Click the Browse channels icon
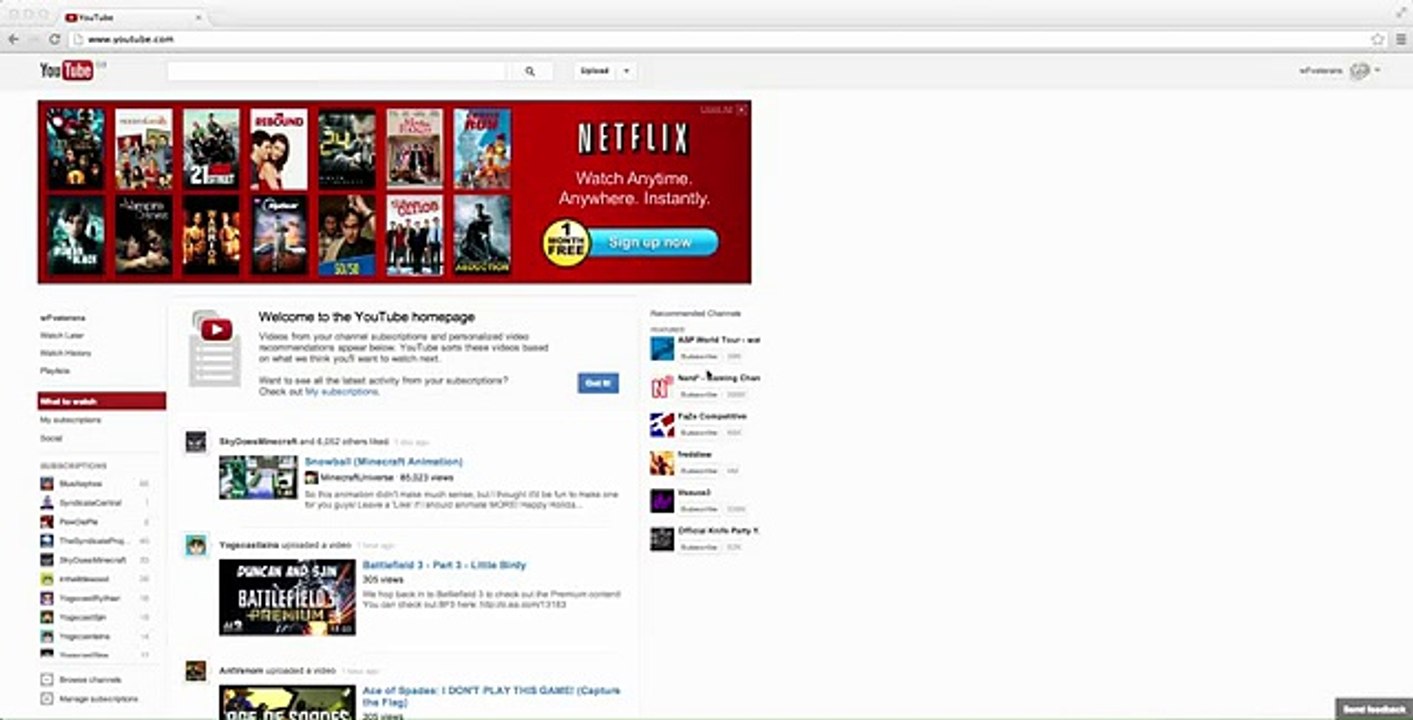Screen dimensions: 1413x720 pyautogui.click(x=47, y=680)
